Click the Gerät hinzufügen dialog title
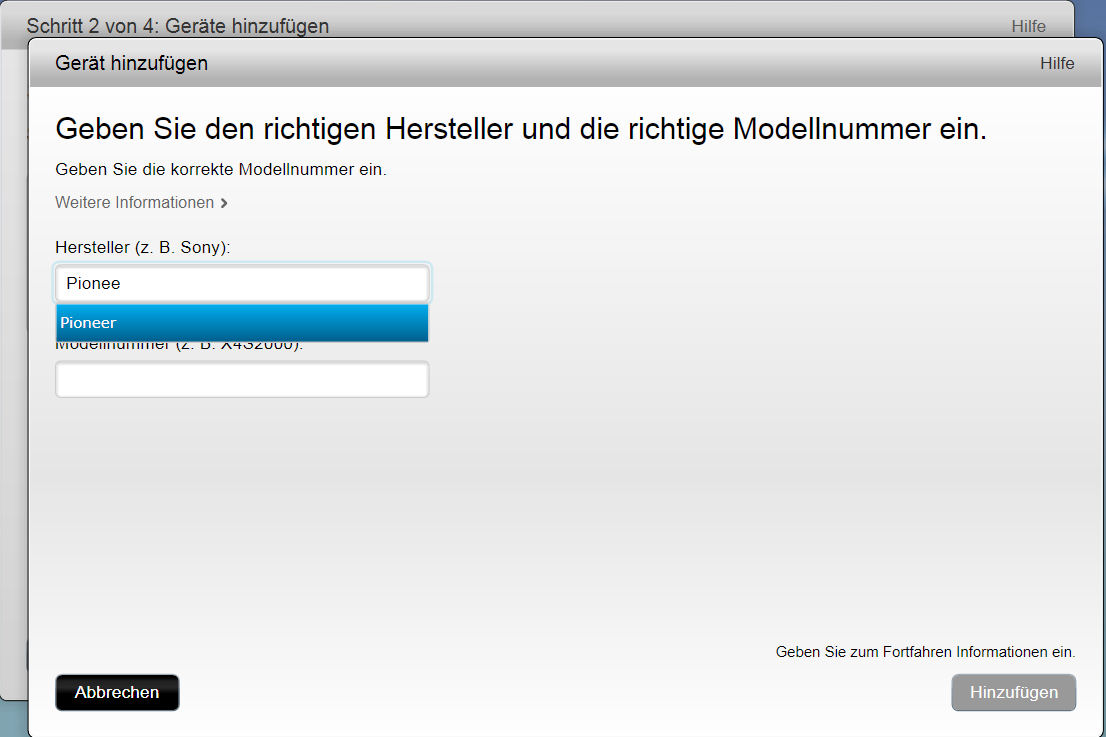 (x=131, y=63)
